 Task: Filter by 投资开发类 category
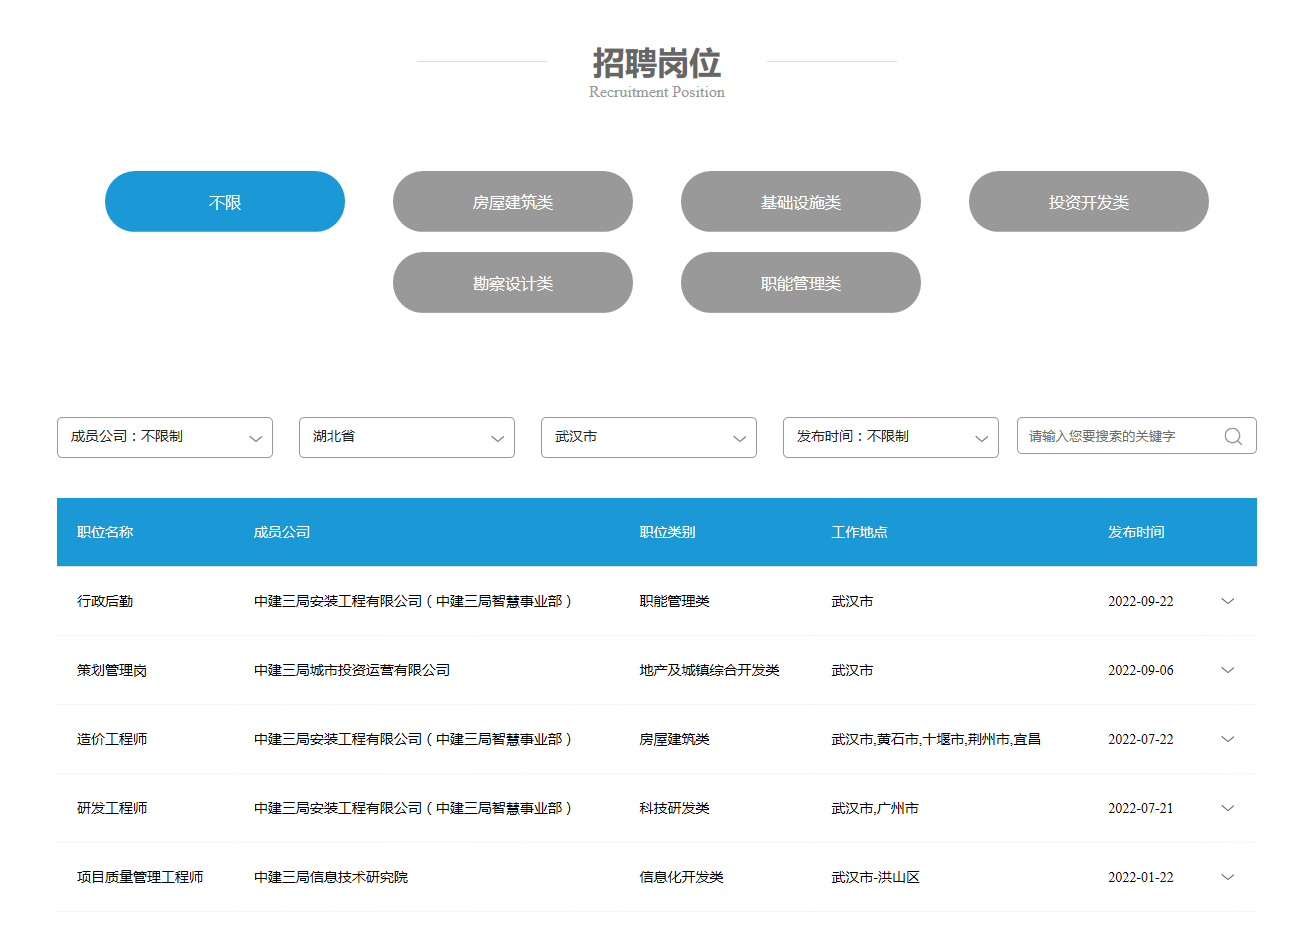pos(1089,202)
